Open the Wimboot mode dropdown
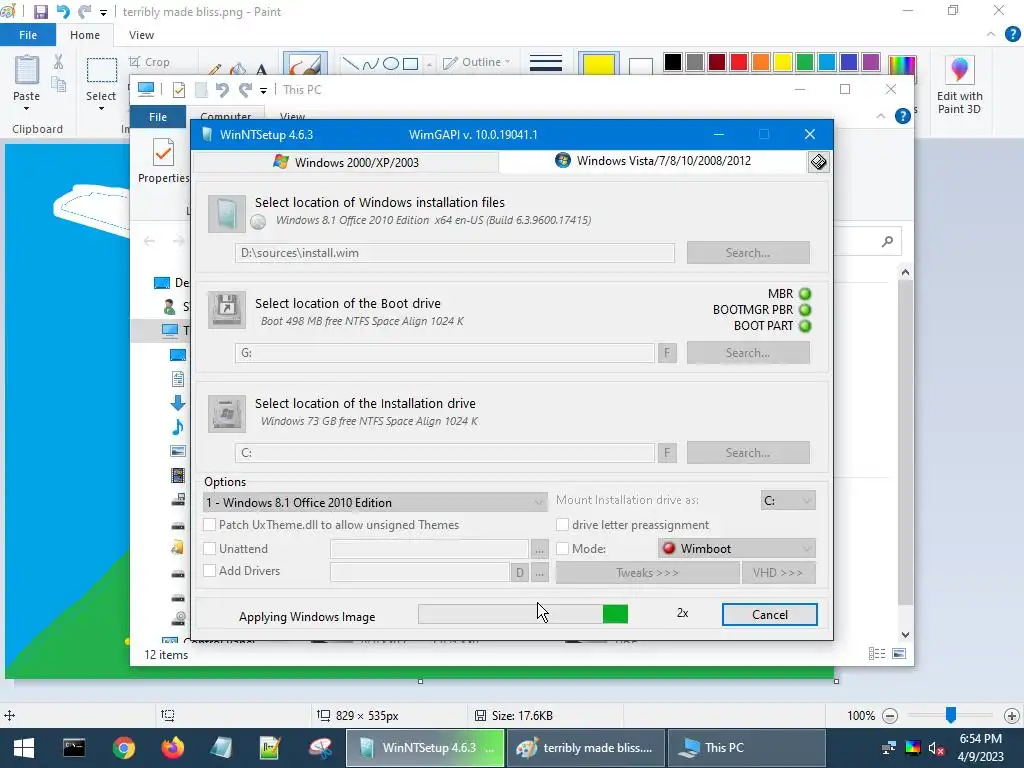This screenshot has width=1024, height=768. [737, 549]
